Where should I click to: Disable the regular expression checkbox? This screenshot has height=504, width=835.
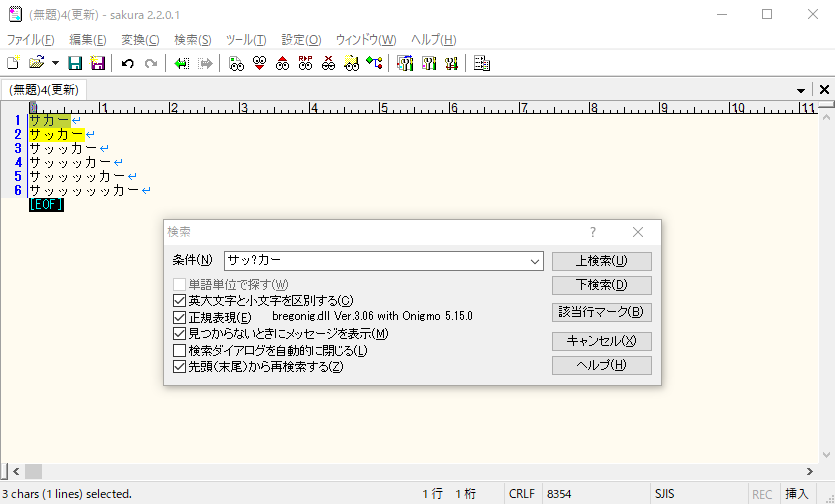coord(180,317)
